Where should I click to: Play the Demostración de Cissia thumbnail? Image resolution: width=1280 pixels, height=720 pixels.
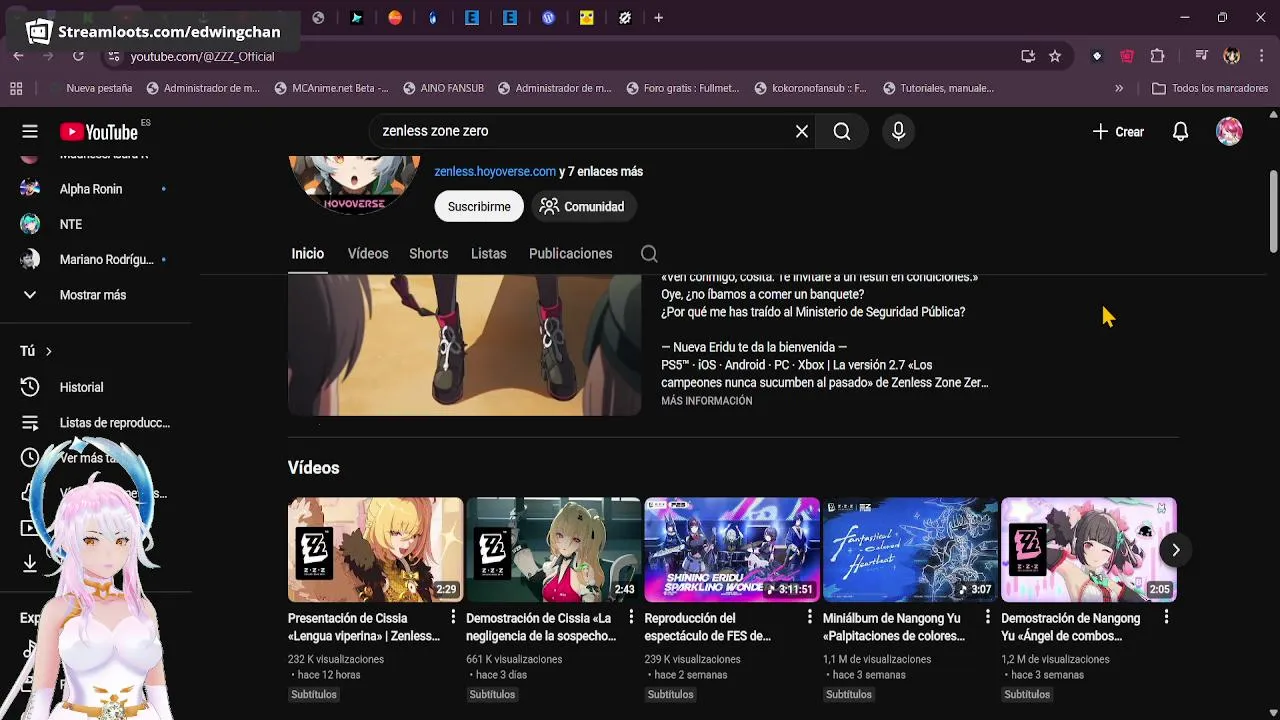pyautogui.click(x=553, y=549)
